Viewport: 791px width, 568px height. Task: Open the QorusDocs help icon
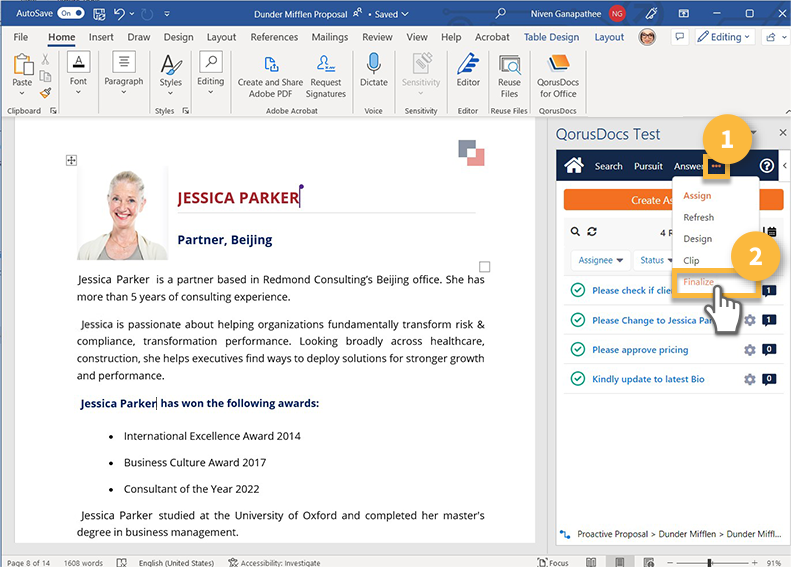point(767,166)
